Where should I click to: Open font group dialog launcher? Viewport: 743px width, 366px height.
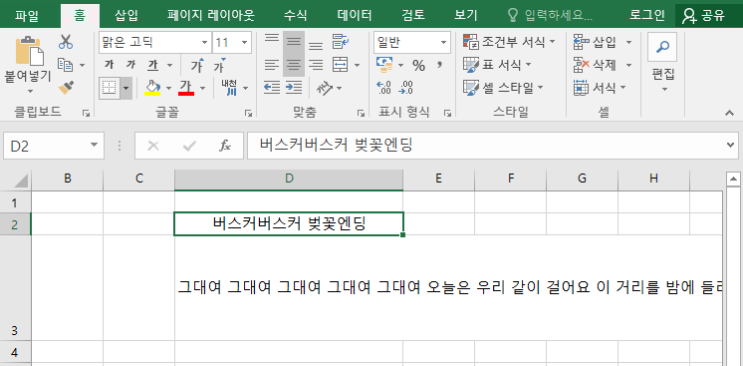(x=248, y=113)
